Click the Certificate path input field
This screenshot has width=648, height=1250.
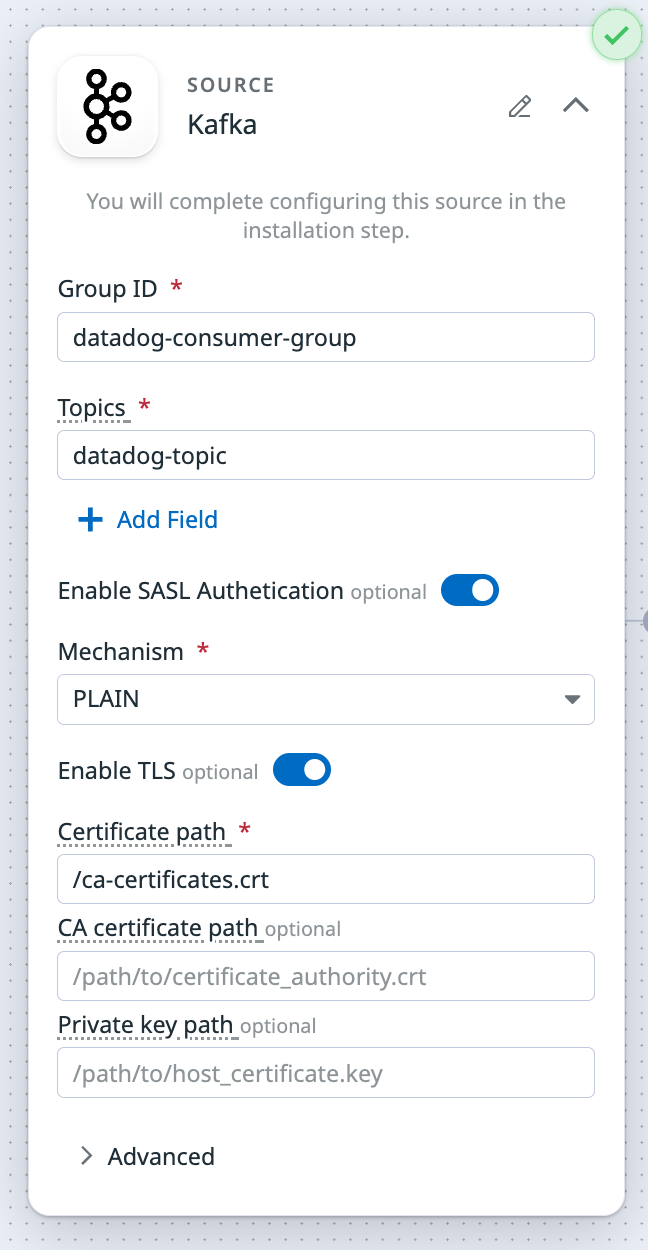(326, 879)
